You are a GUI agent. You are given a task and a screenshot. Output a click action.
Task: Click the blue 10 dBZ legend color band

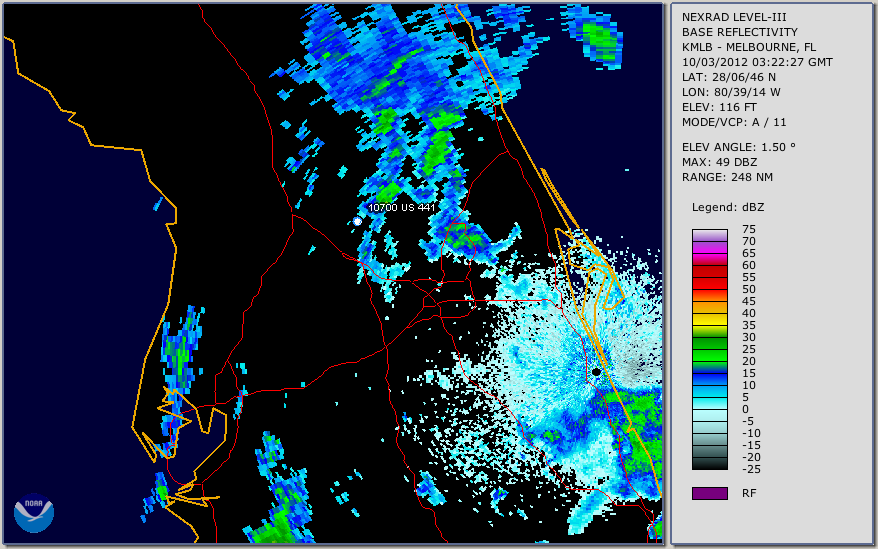[x=709, y=379]
